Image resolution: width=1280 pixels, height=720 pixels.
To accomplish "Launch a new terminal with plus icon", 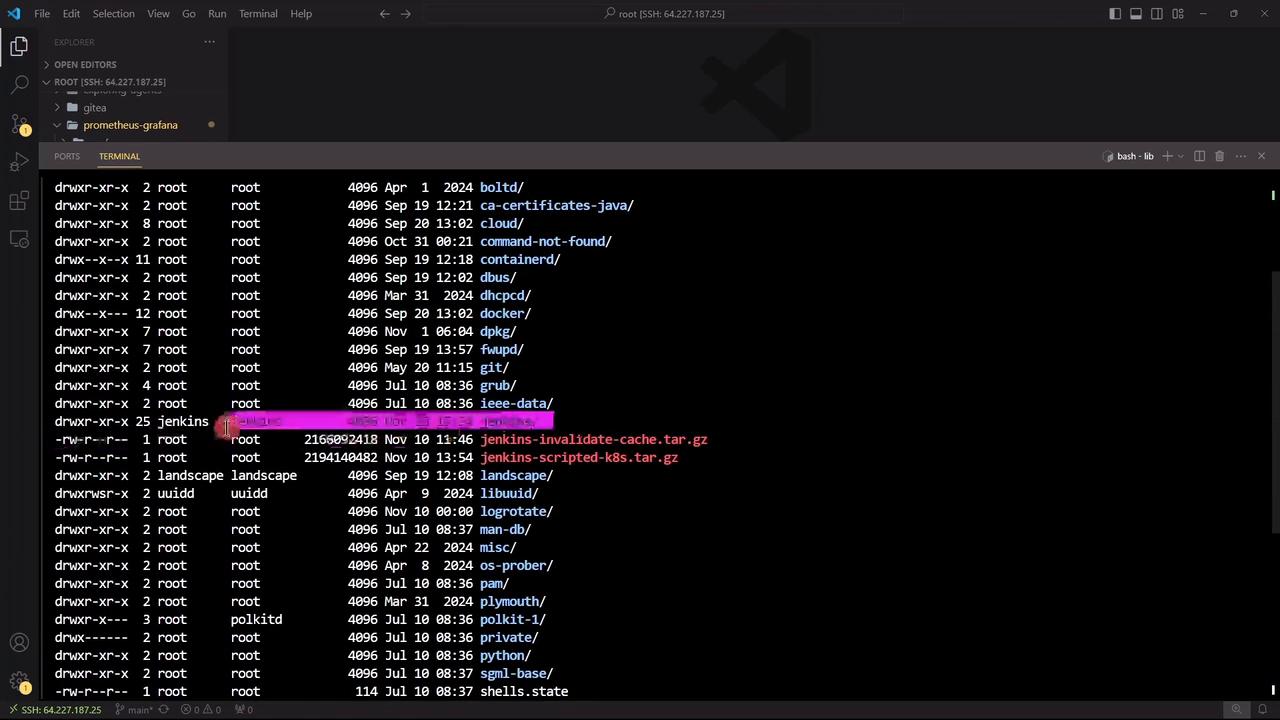I will (1166, 156).
